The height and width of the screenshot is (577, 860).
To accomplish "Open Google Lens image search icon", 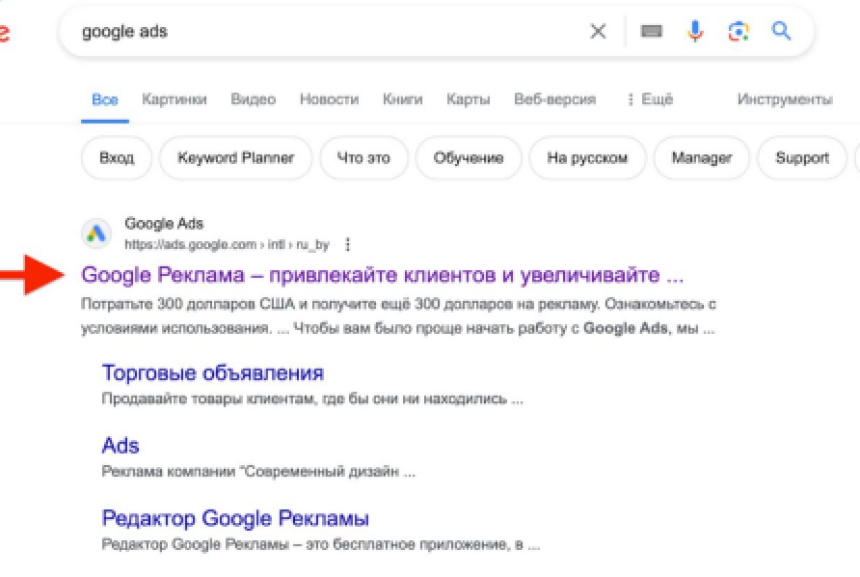I will [738, 31].
